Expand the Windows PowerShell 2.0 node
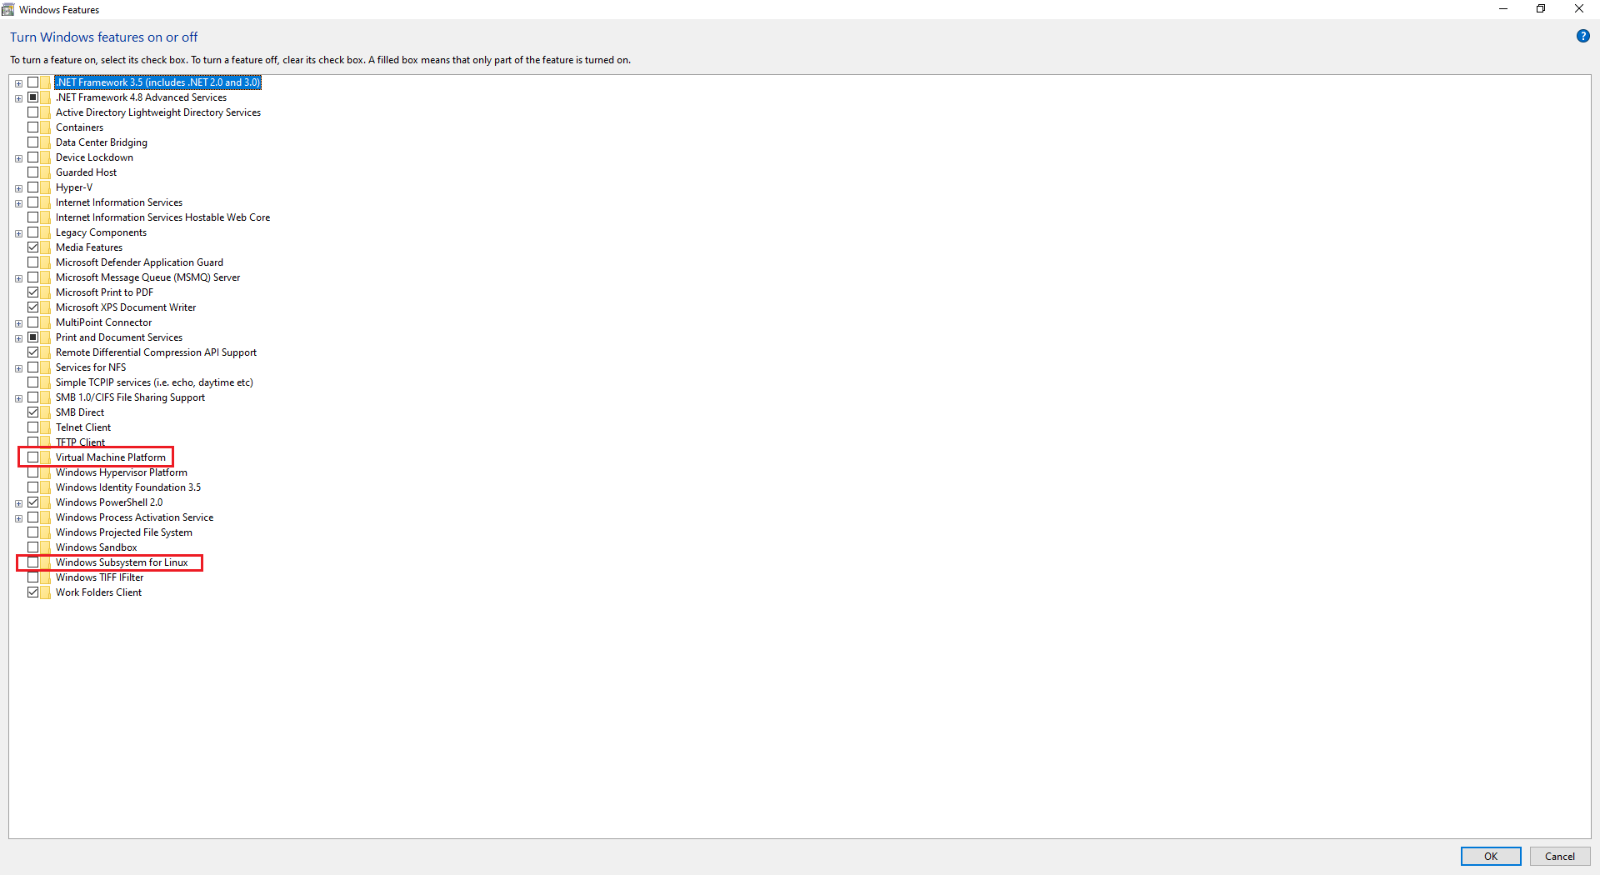The height and width of the screenshot is (875, 1600). click(18, 503)
